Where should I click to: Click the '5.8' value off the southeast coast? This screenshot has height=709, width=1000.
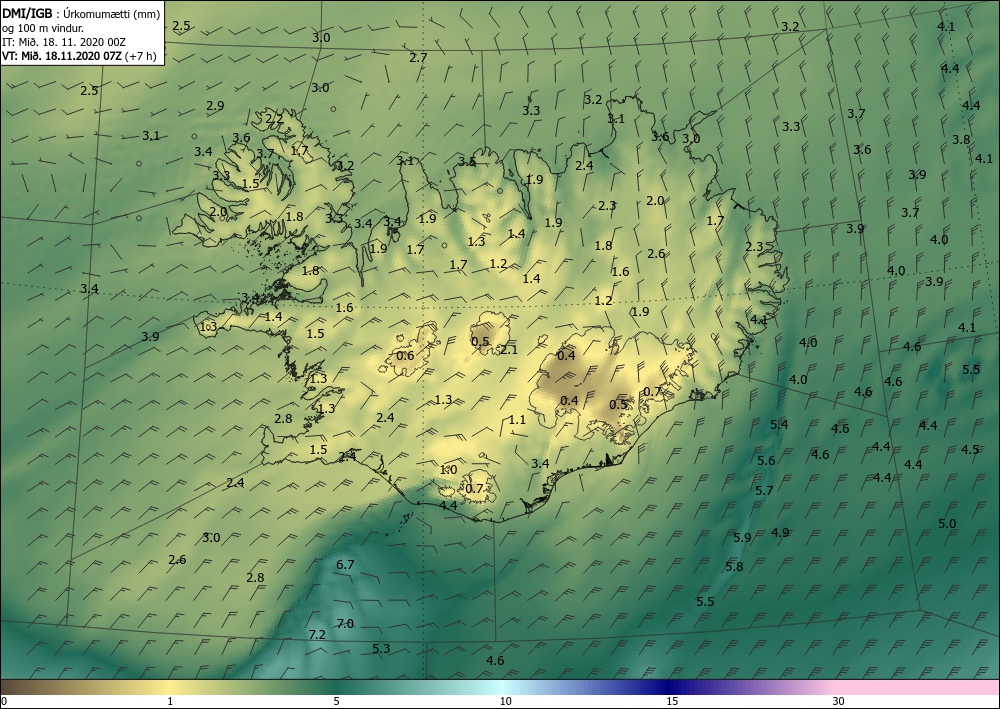click(734, 566)
